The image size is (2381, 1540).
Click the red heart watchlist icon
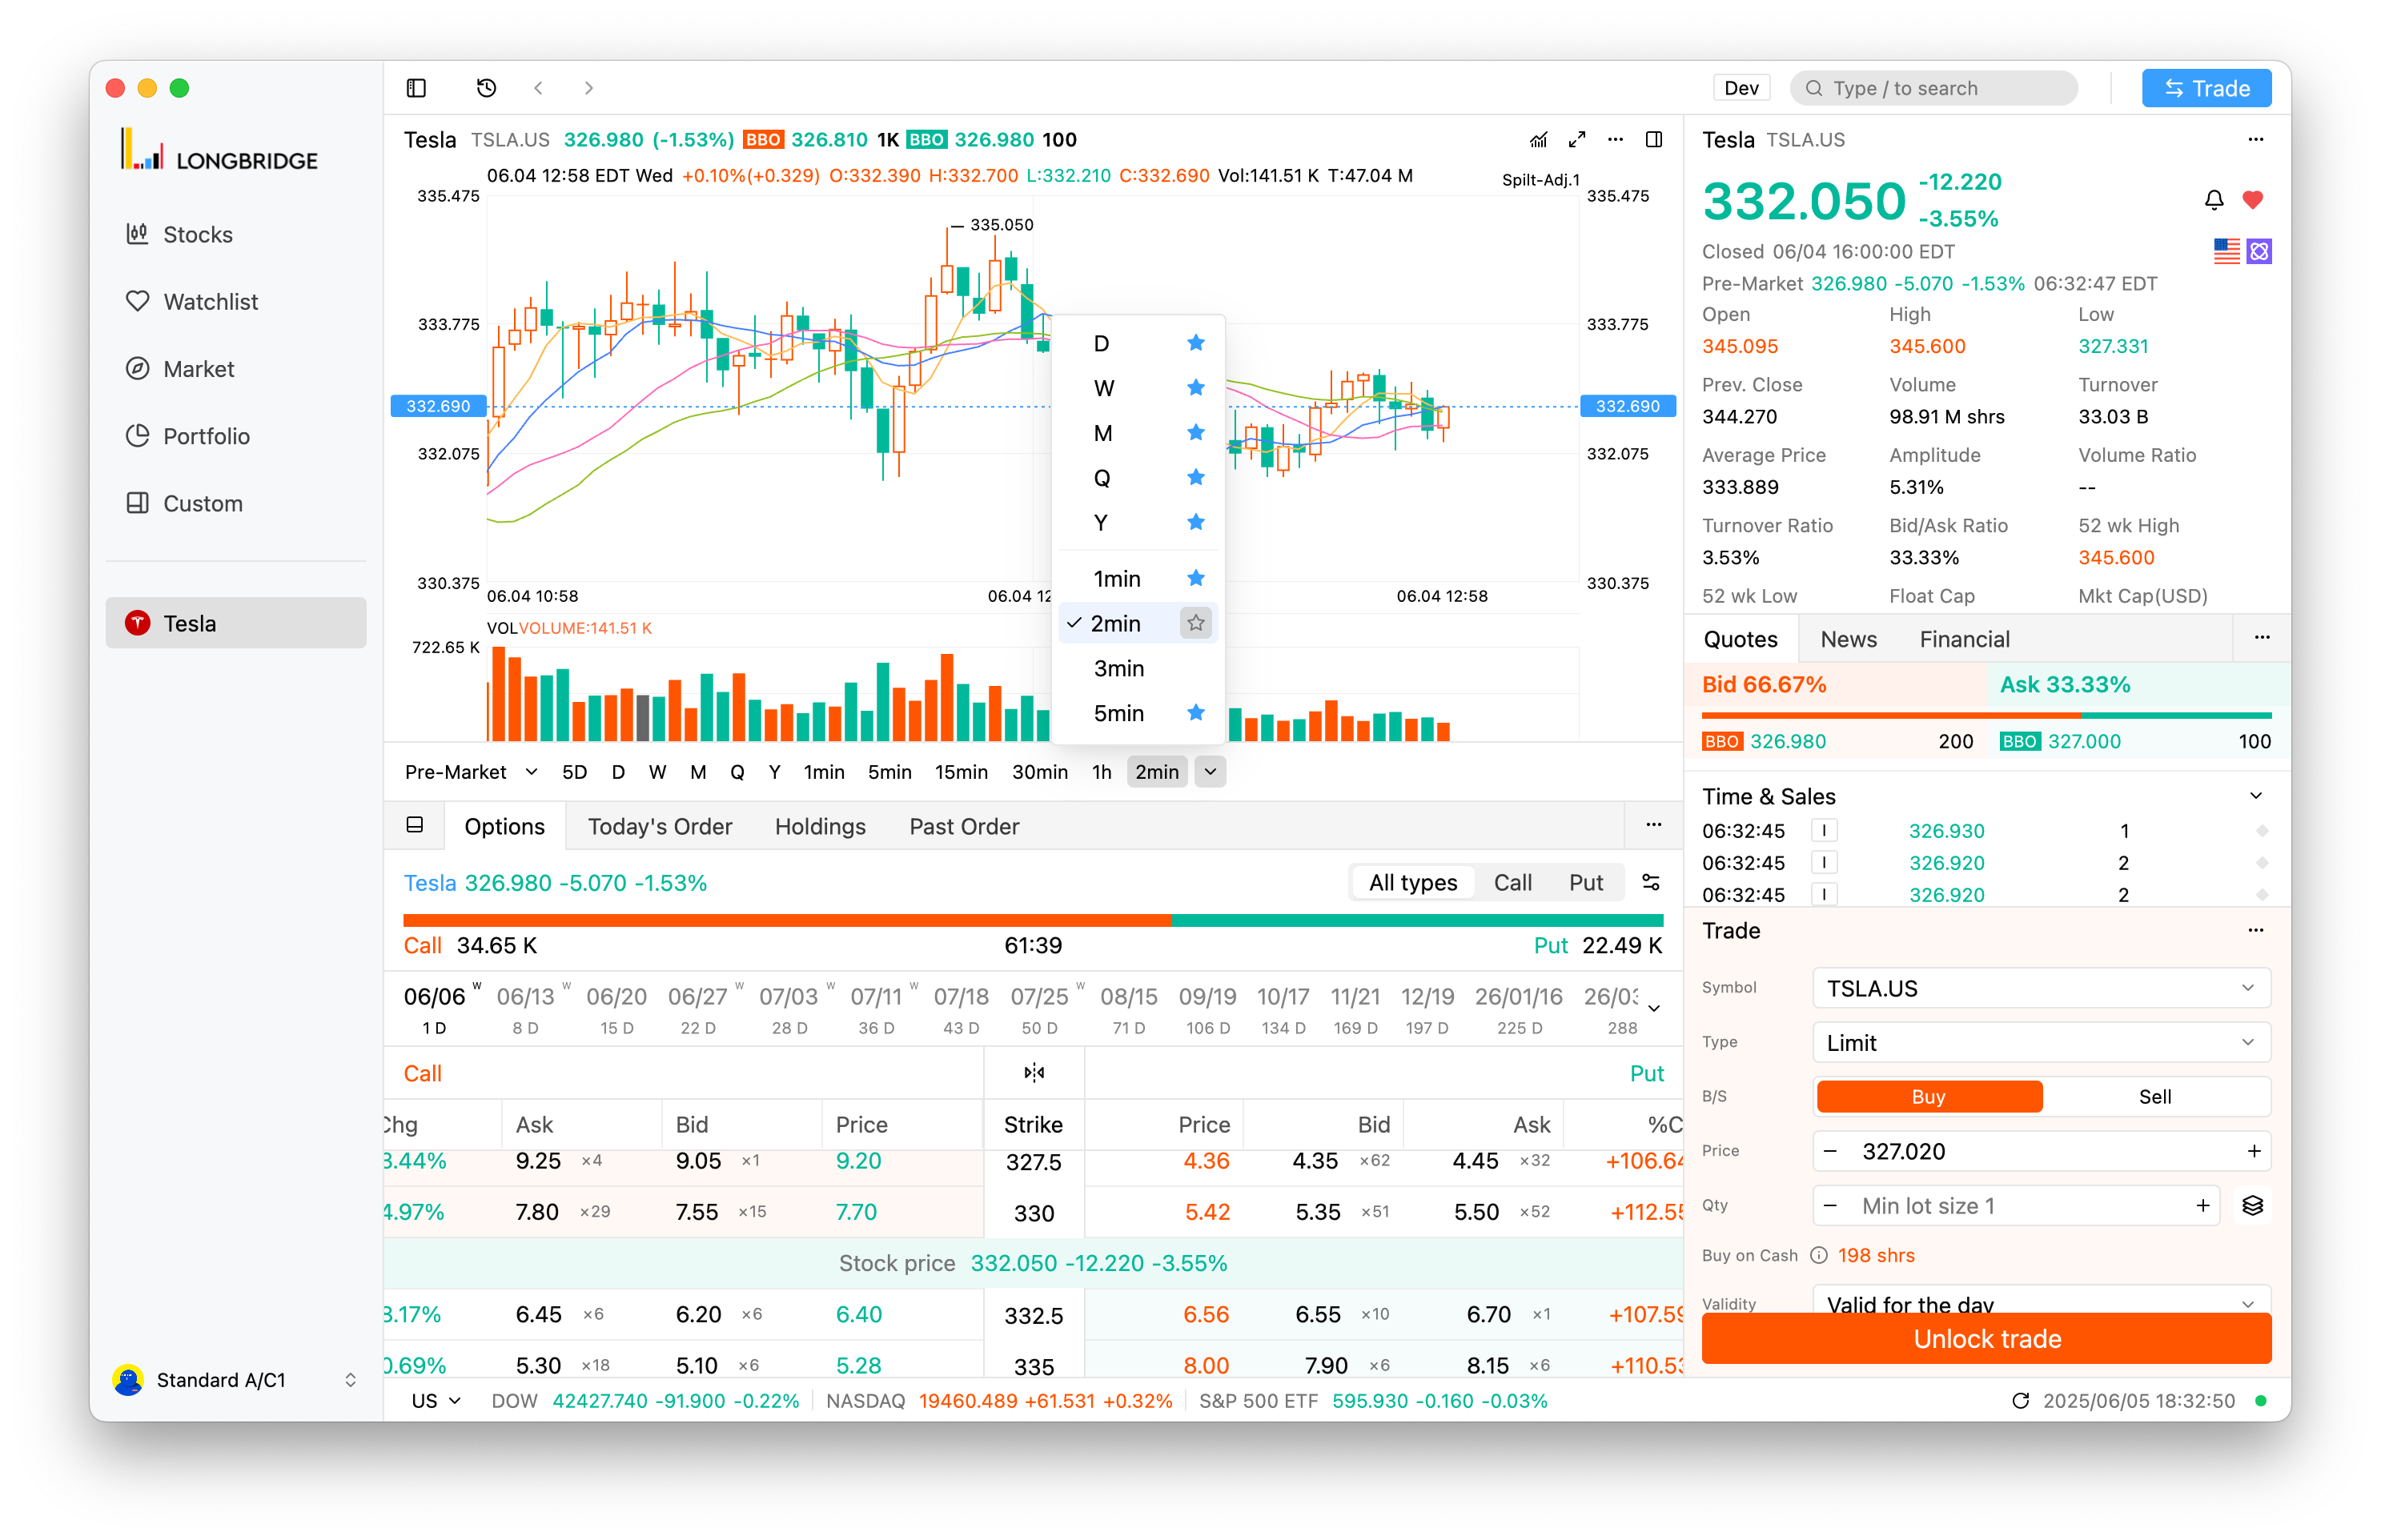coord(2253,200)
